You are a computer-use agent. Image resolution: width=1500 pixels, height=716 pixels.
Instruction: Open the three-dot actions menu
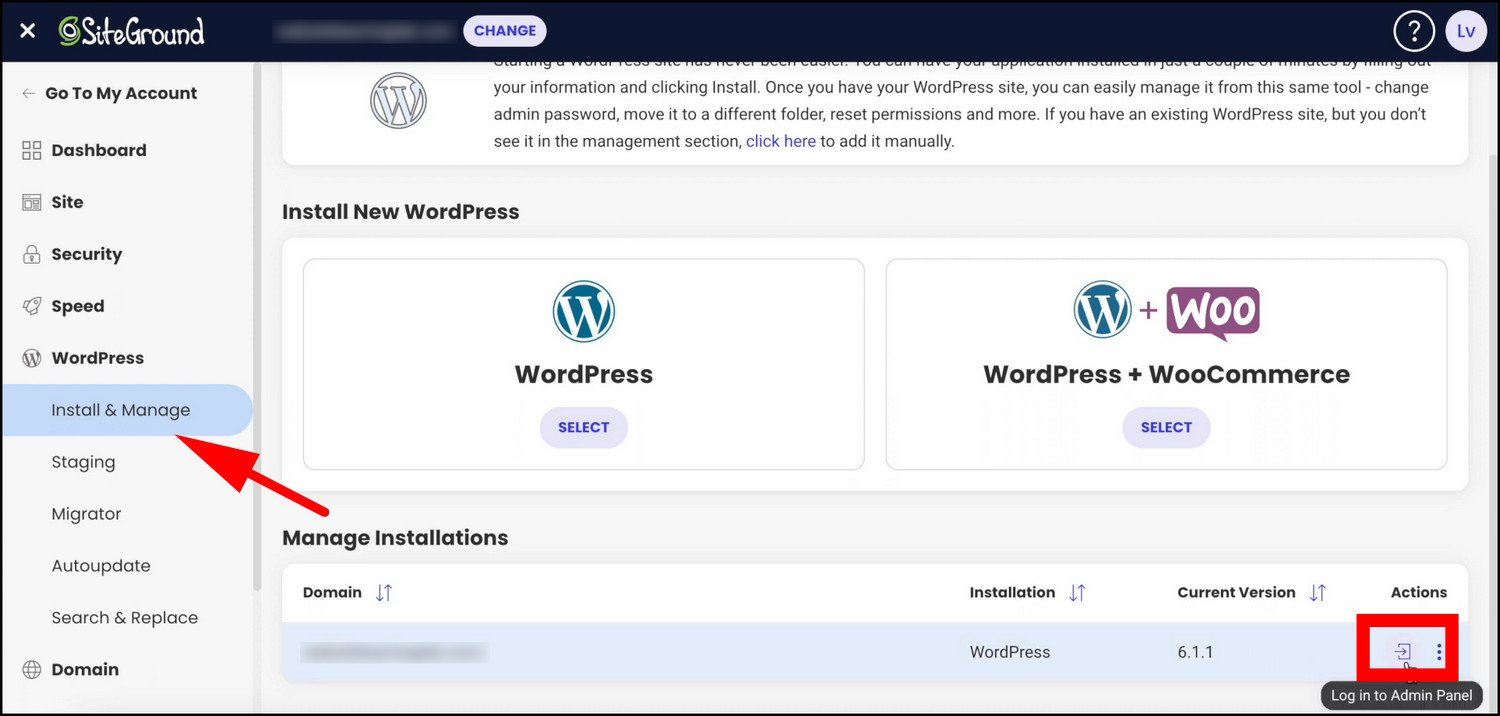[1439, 652]
